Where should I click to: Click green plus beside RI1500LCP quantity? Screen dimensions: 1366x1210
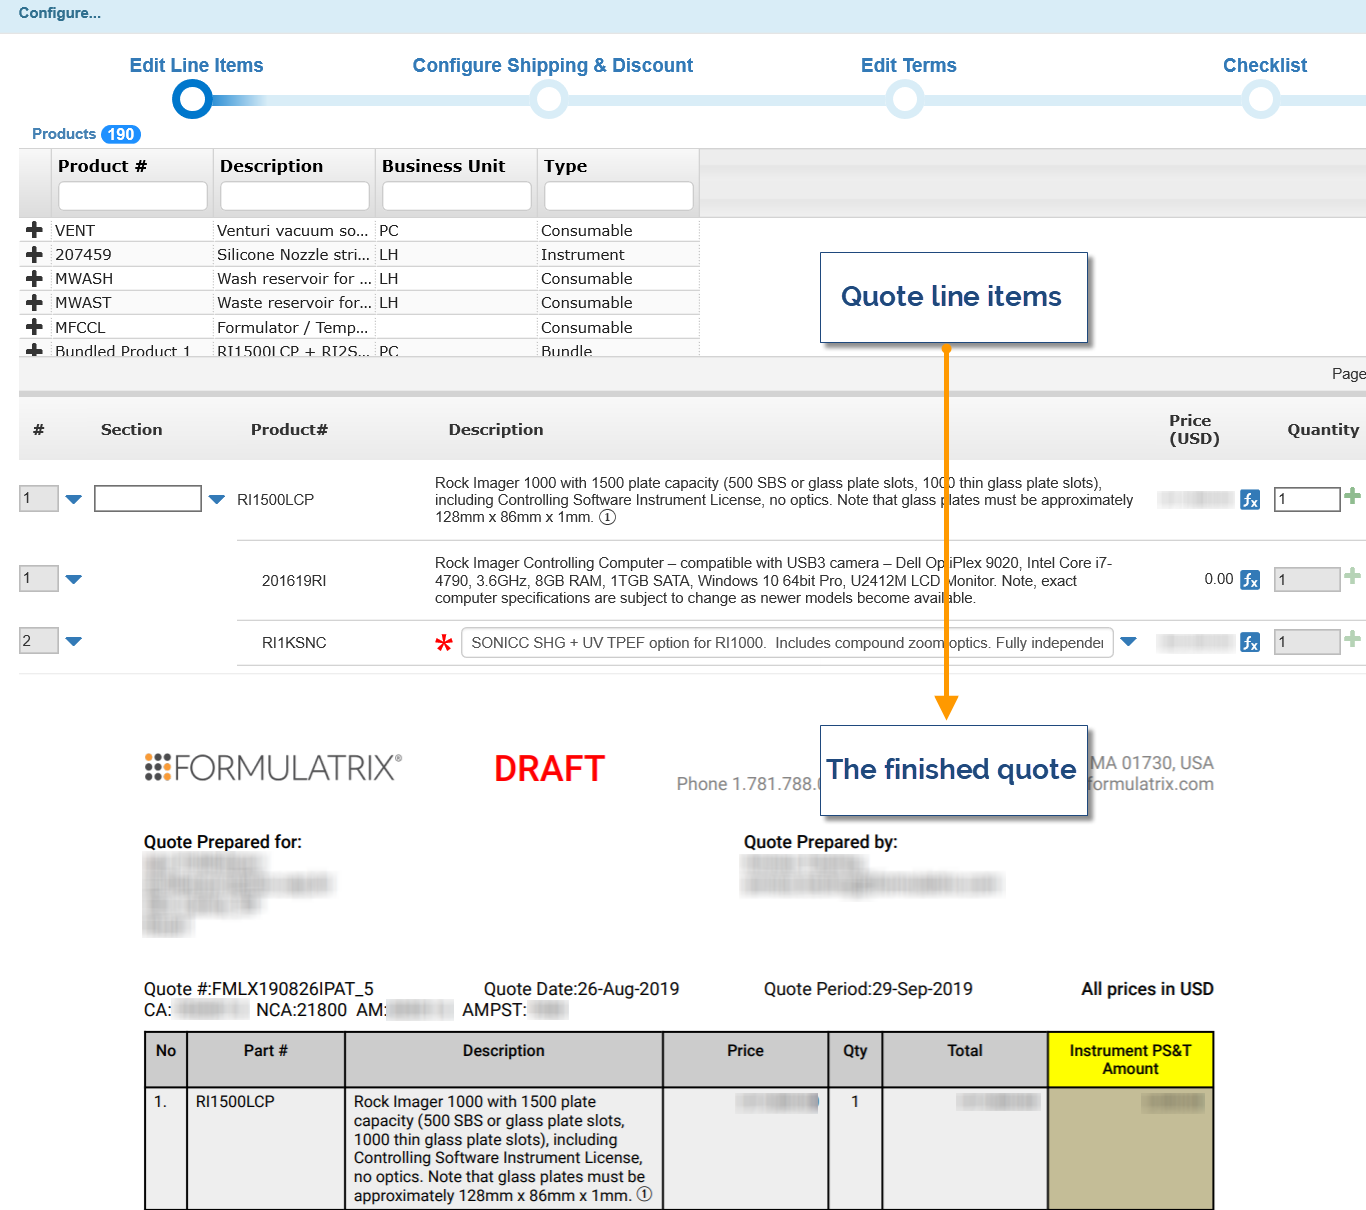pyautogui.click(x=1352, y=496)
